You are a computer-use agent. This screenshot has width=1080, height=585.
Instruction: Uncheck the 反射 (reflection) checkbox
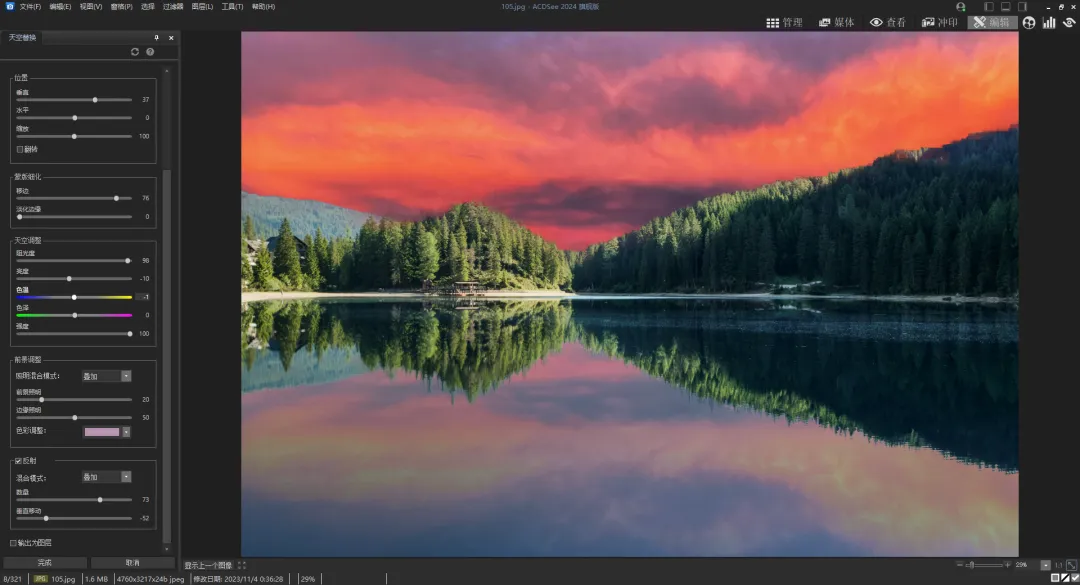19,461
